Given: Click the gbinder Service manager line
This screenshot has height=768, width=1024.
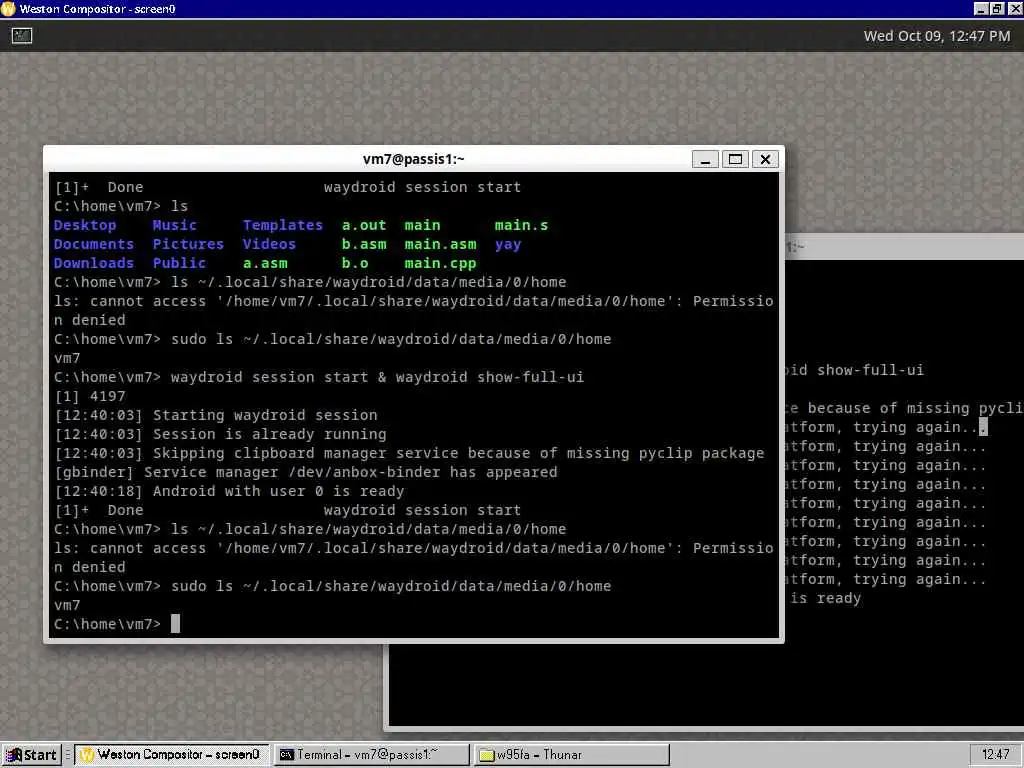Looking at the screenshot, I should click(306, 472).
